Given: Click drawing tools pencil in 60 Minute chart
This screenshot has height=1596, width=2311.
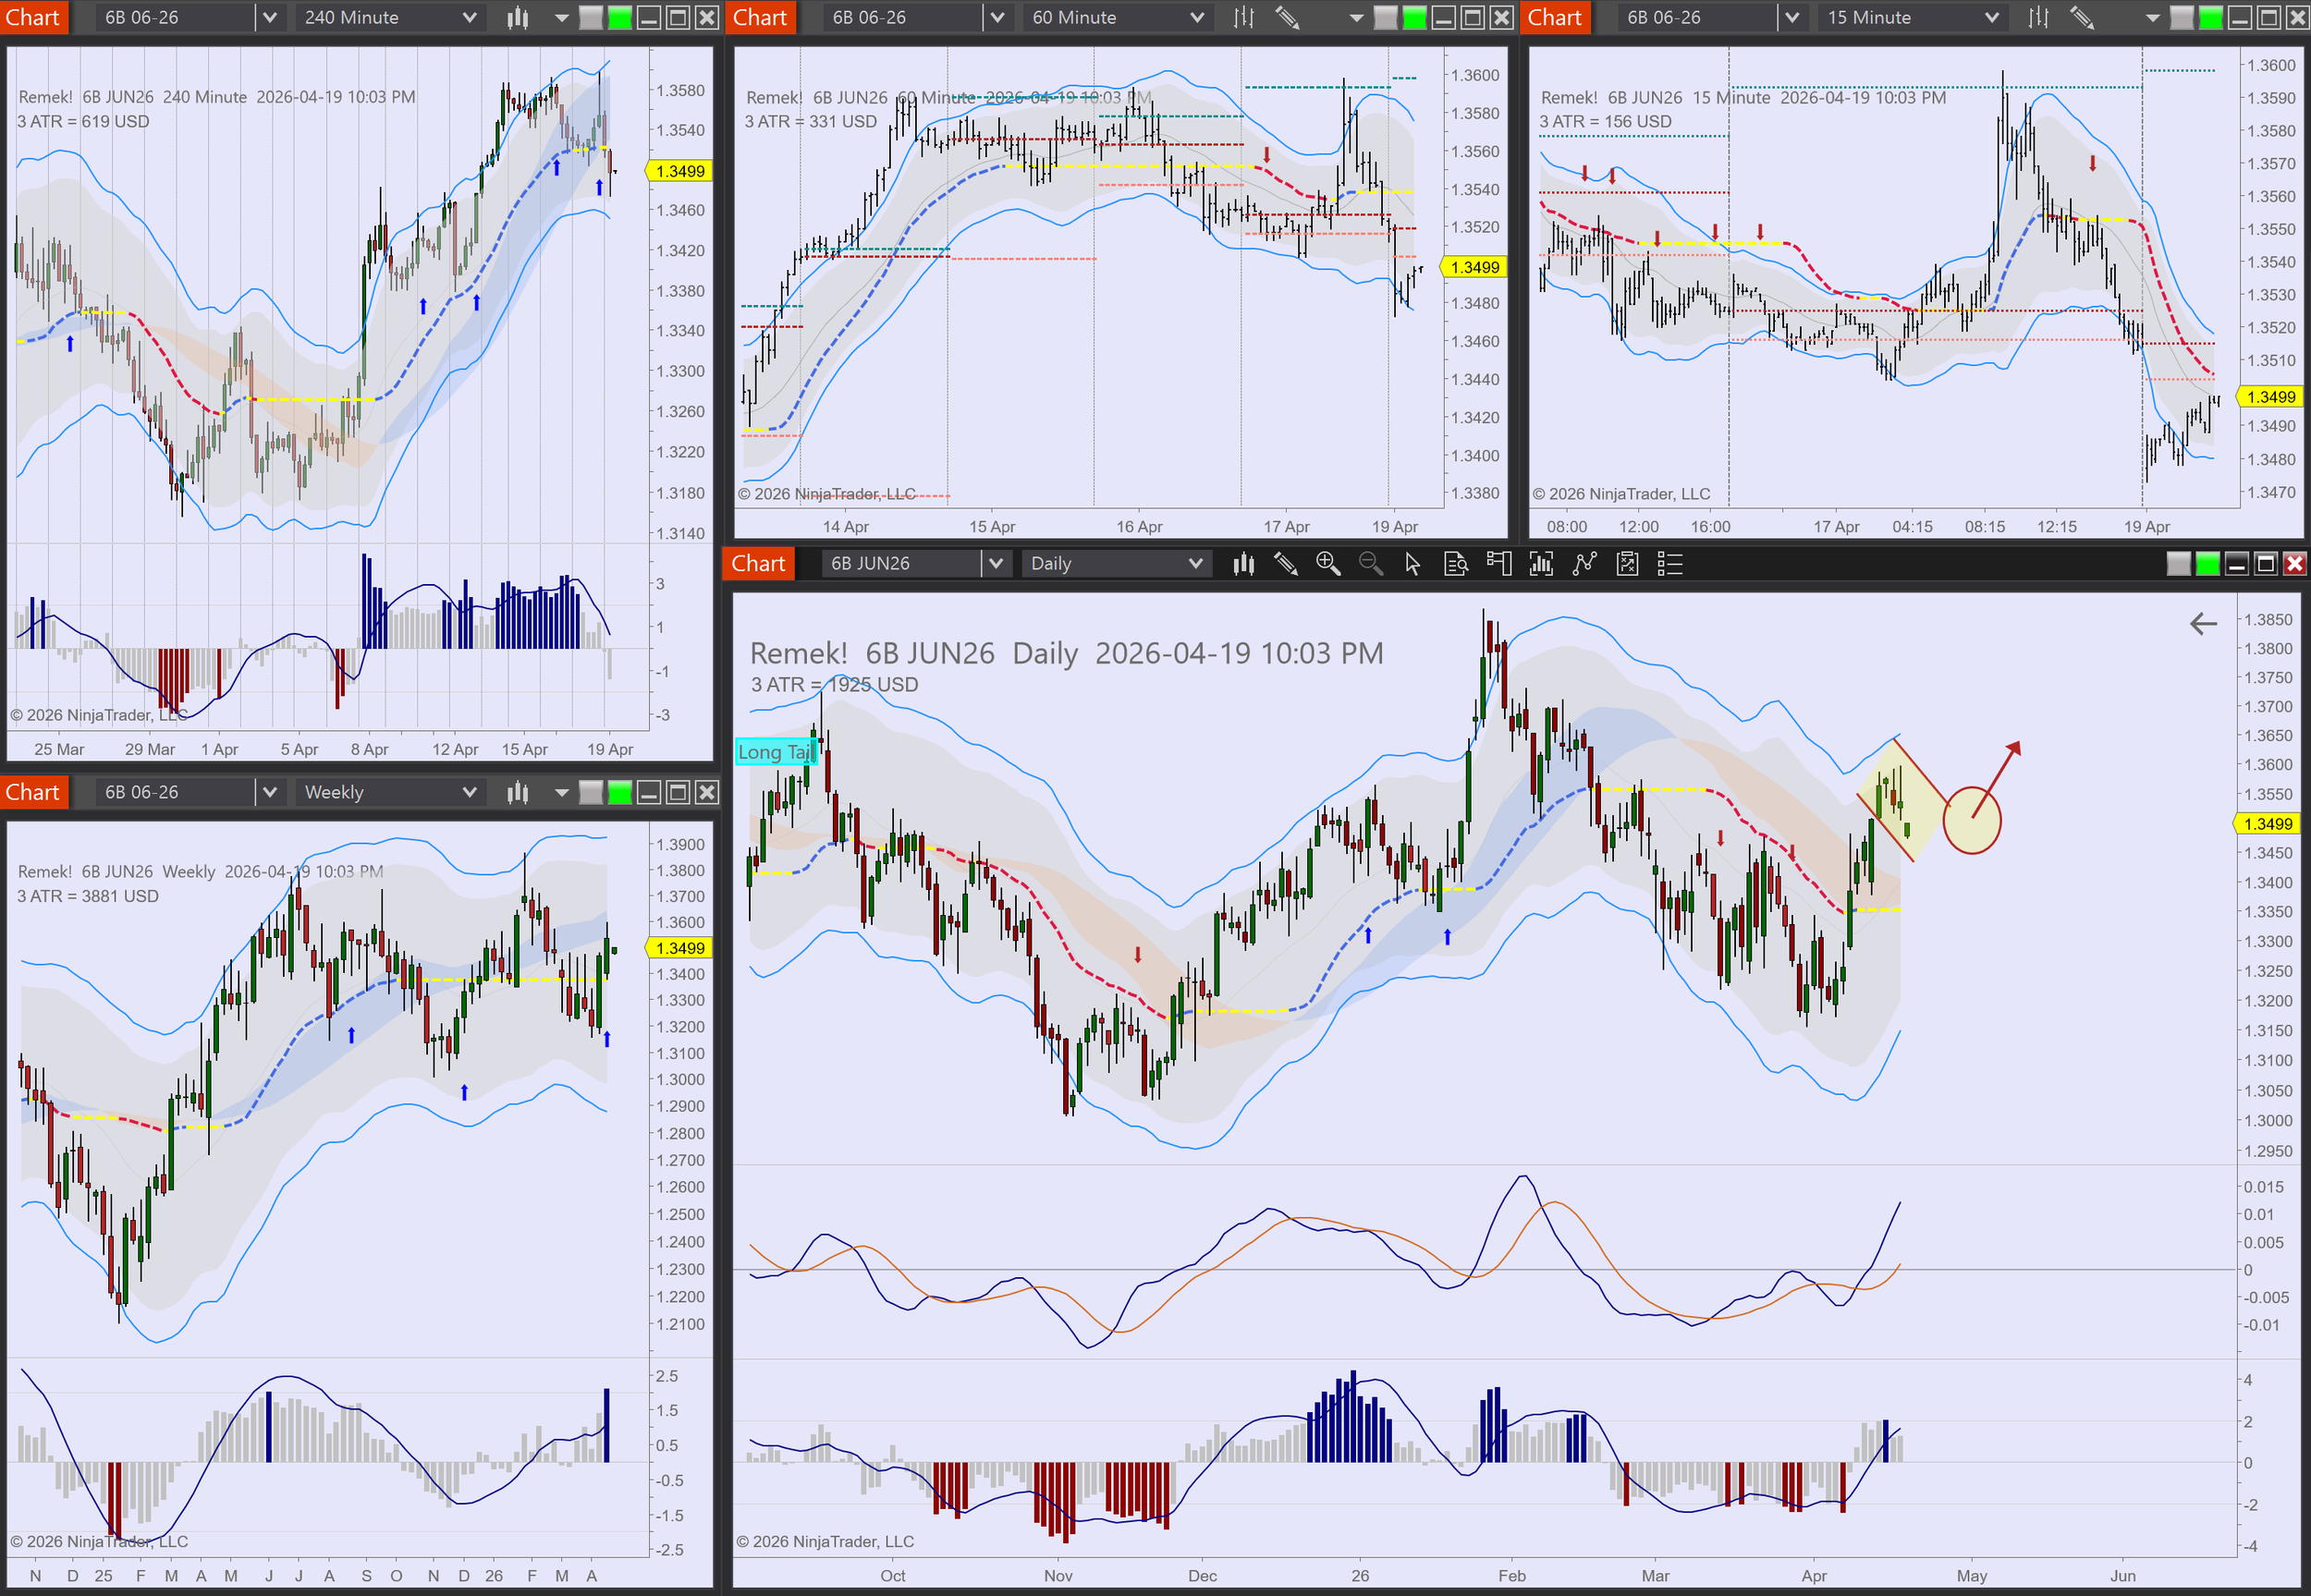Looking at the screenshot, I should click(x=1287, y=17).
